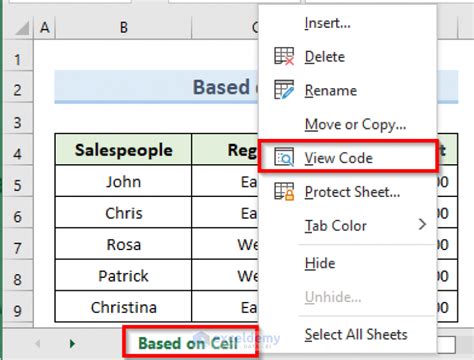Click the Region header cell
This screenshot has height=360, width=474.
(225, 150)
